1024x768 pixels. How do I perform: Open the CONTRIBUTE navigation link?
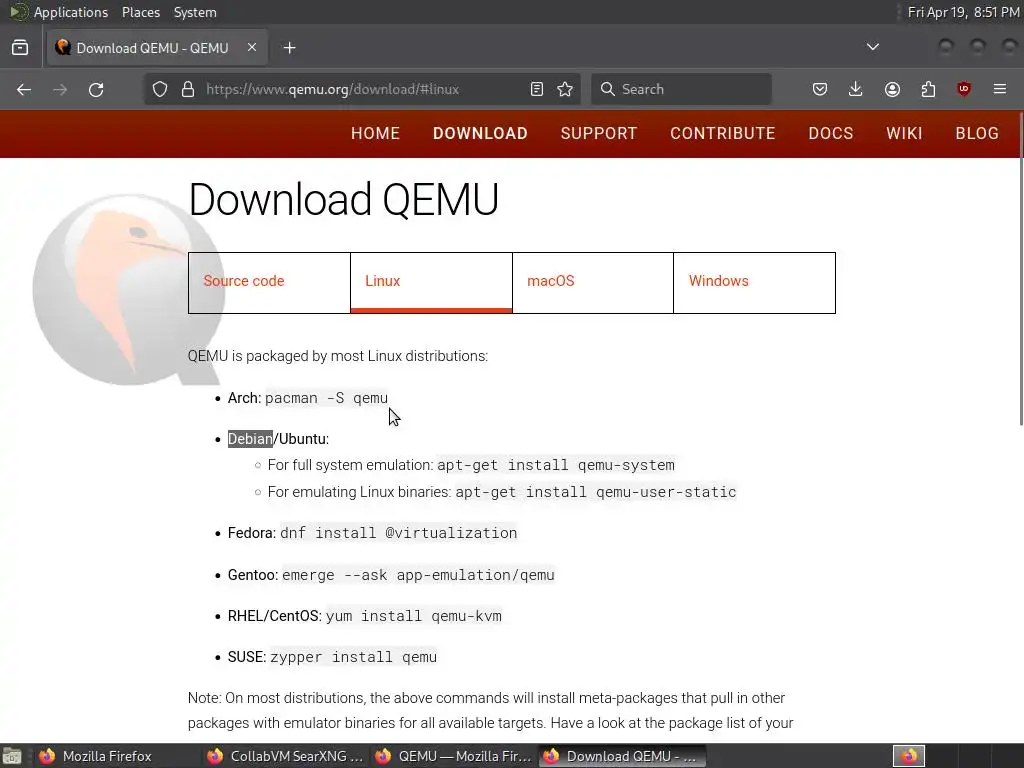pyautogui.click(x=723, y=133)
